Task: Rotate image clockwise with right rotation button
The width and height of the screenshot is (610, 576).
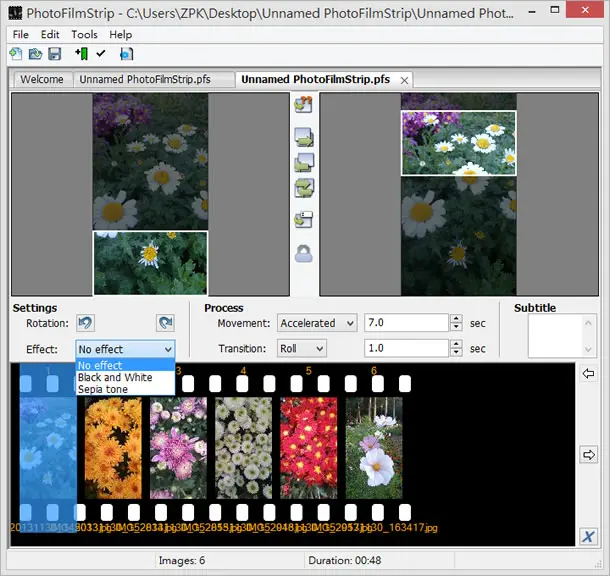Action: coord(165,323)
